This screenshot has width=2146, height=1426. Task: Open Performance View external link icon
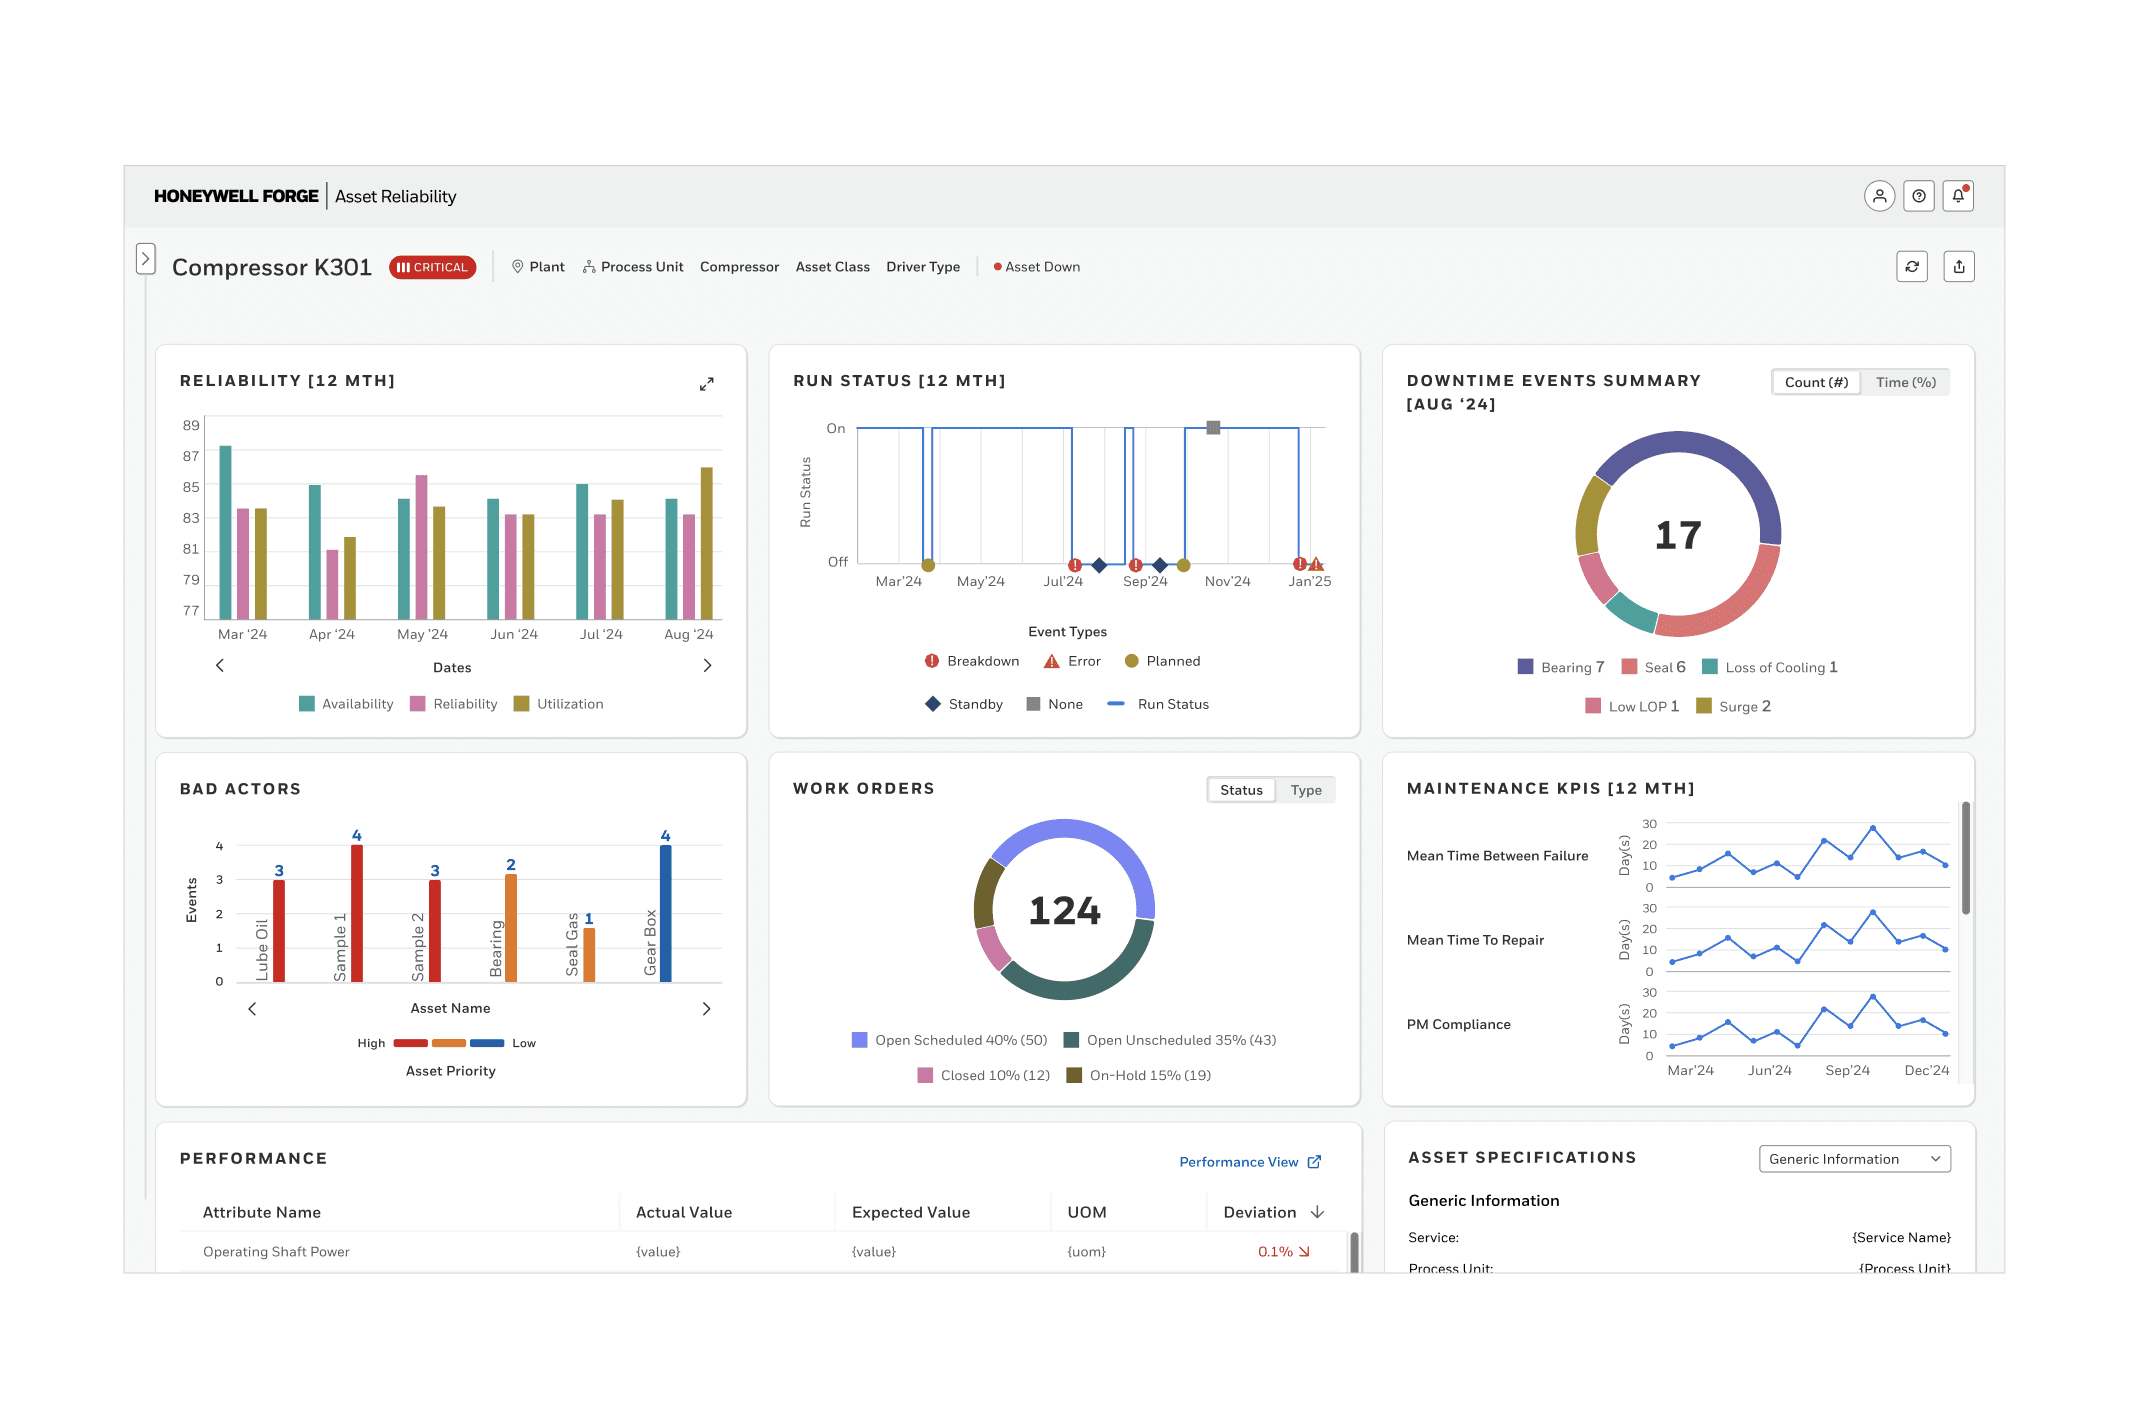click(1314, 1162)
